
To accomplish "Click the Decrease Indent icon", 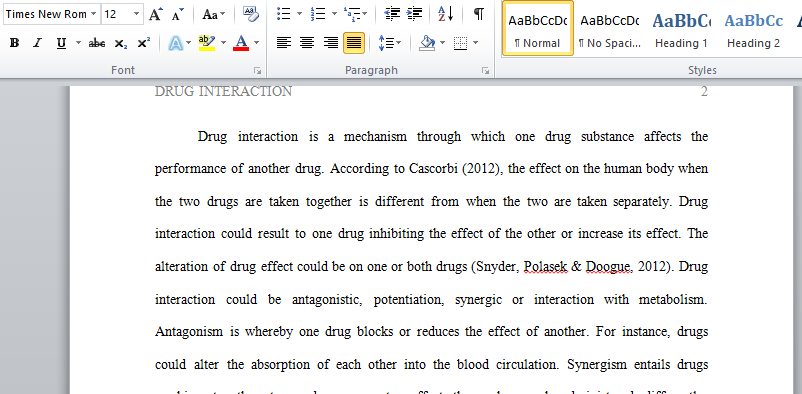I will tap(392, 14).
